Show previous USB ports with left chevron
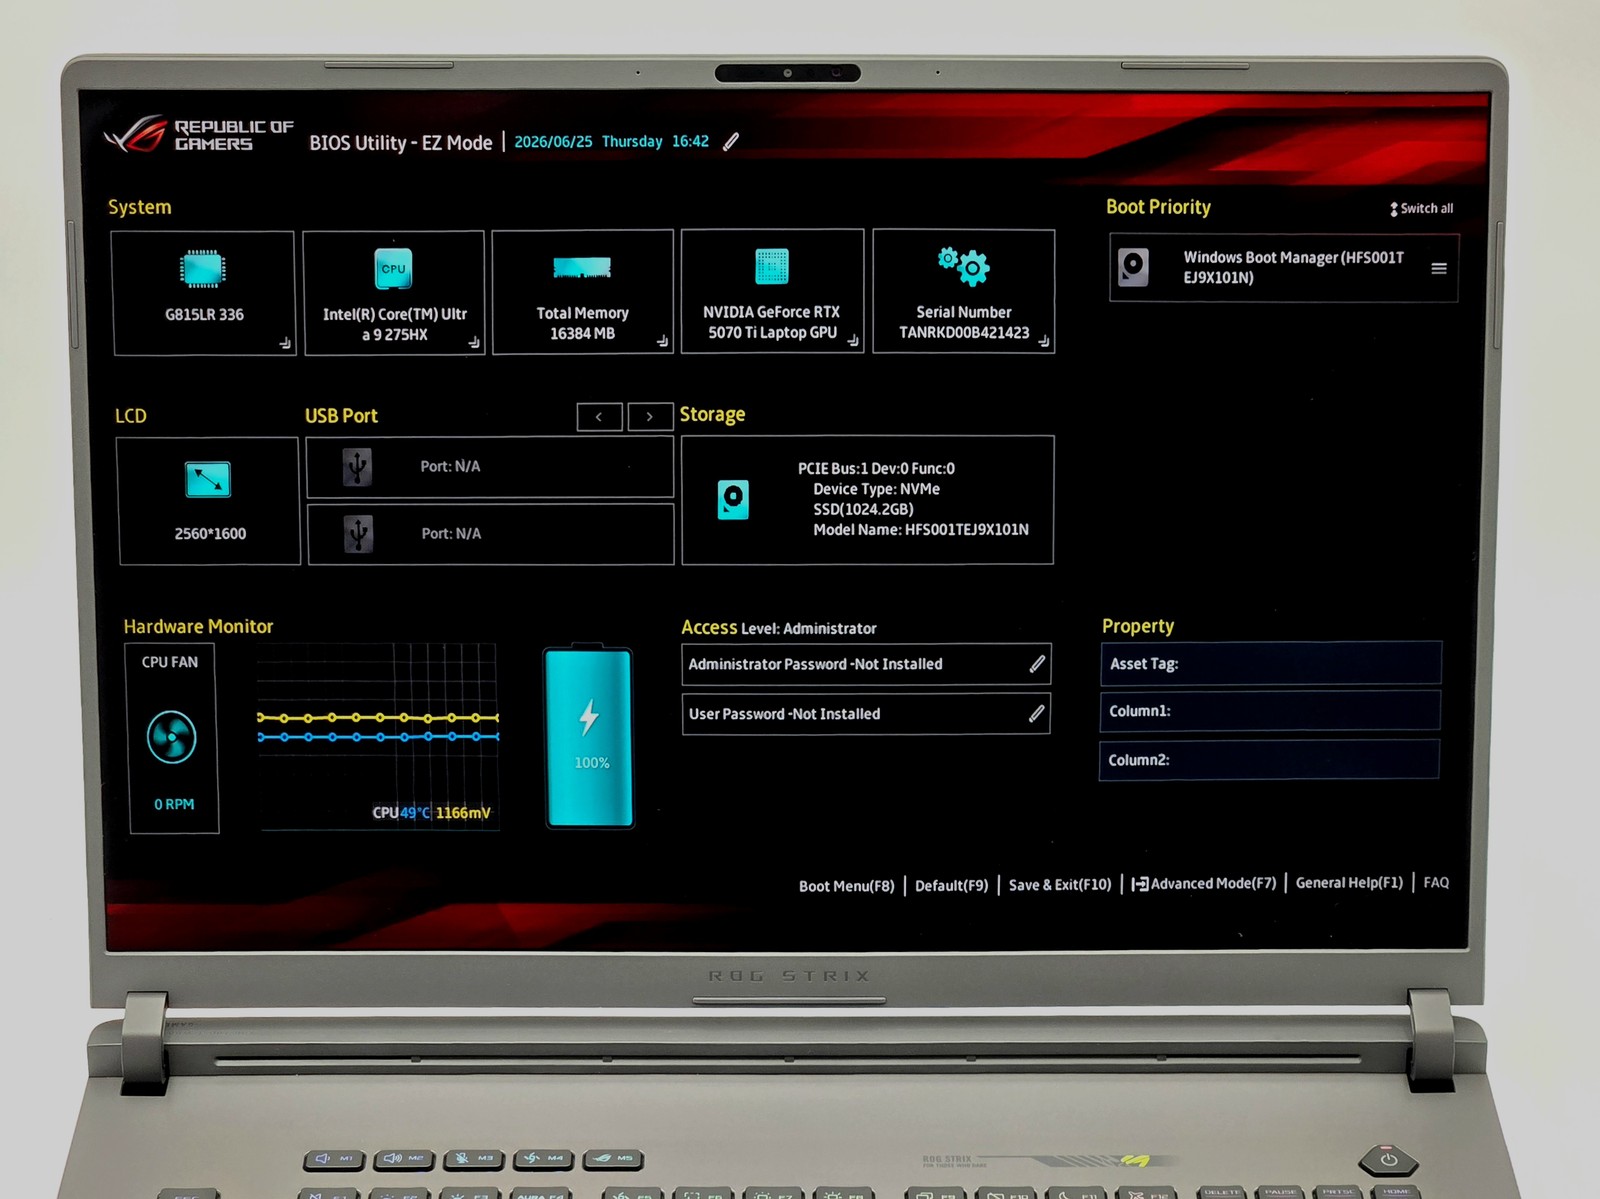 [599, 417]
